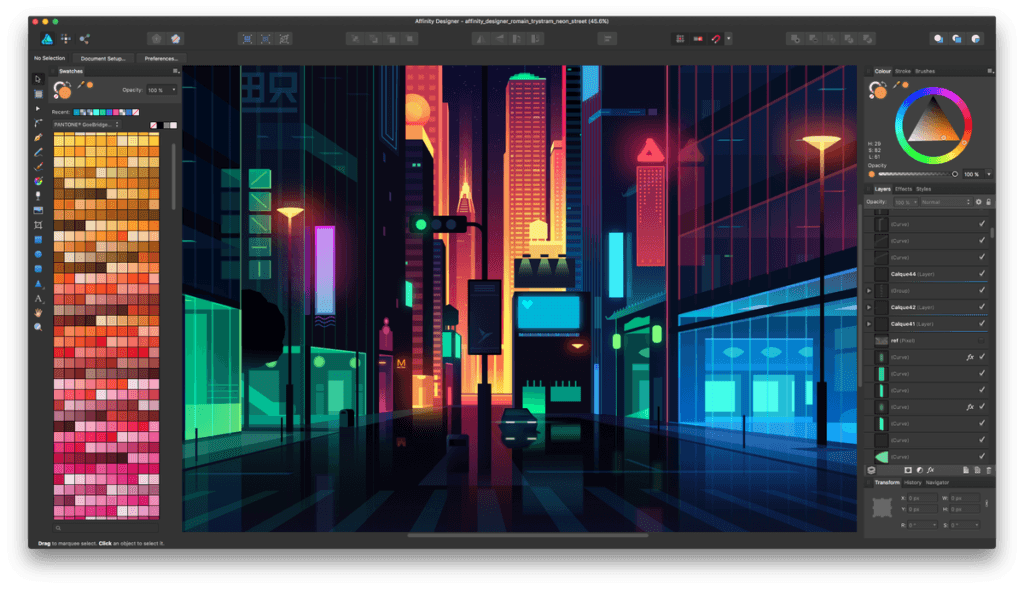Switch to the History tab
This screenshot has height=589, width=1024.
(x=913, y=483)
